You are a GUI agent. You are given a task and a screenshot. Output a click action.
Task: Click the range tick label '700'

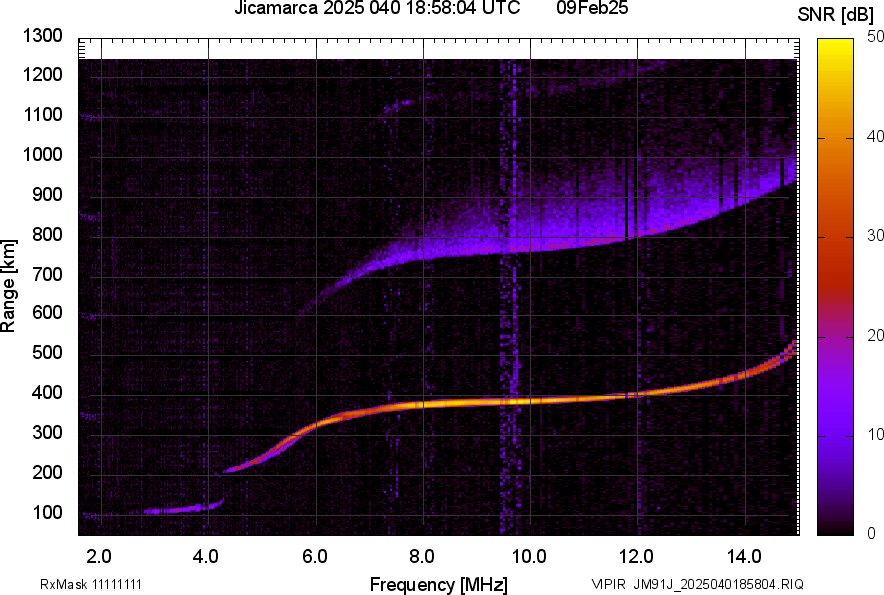(x=47, y=275)
